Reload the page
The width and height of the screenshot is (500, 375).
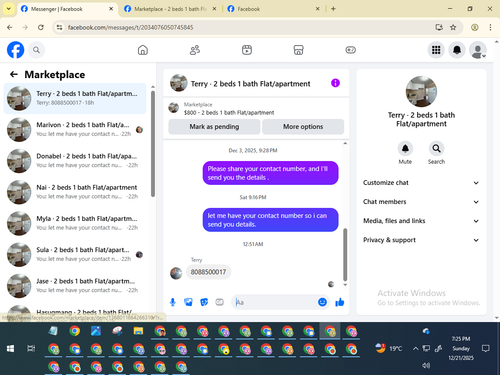(x=41, y=27)
